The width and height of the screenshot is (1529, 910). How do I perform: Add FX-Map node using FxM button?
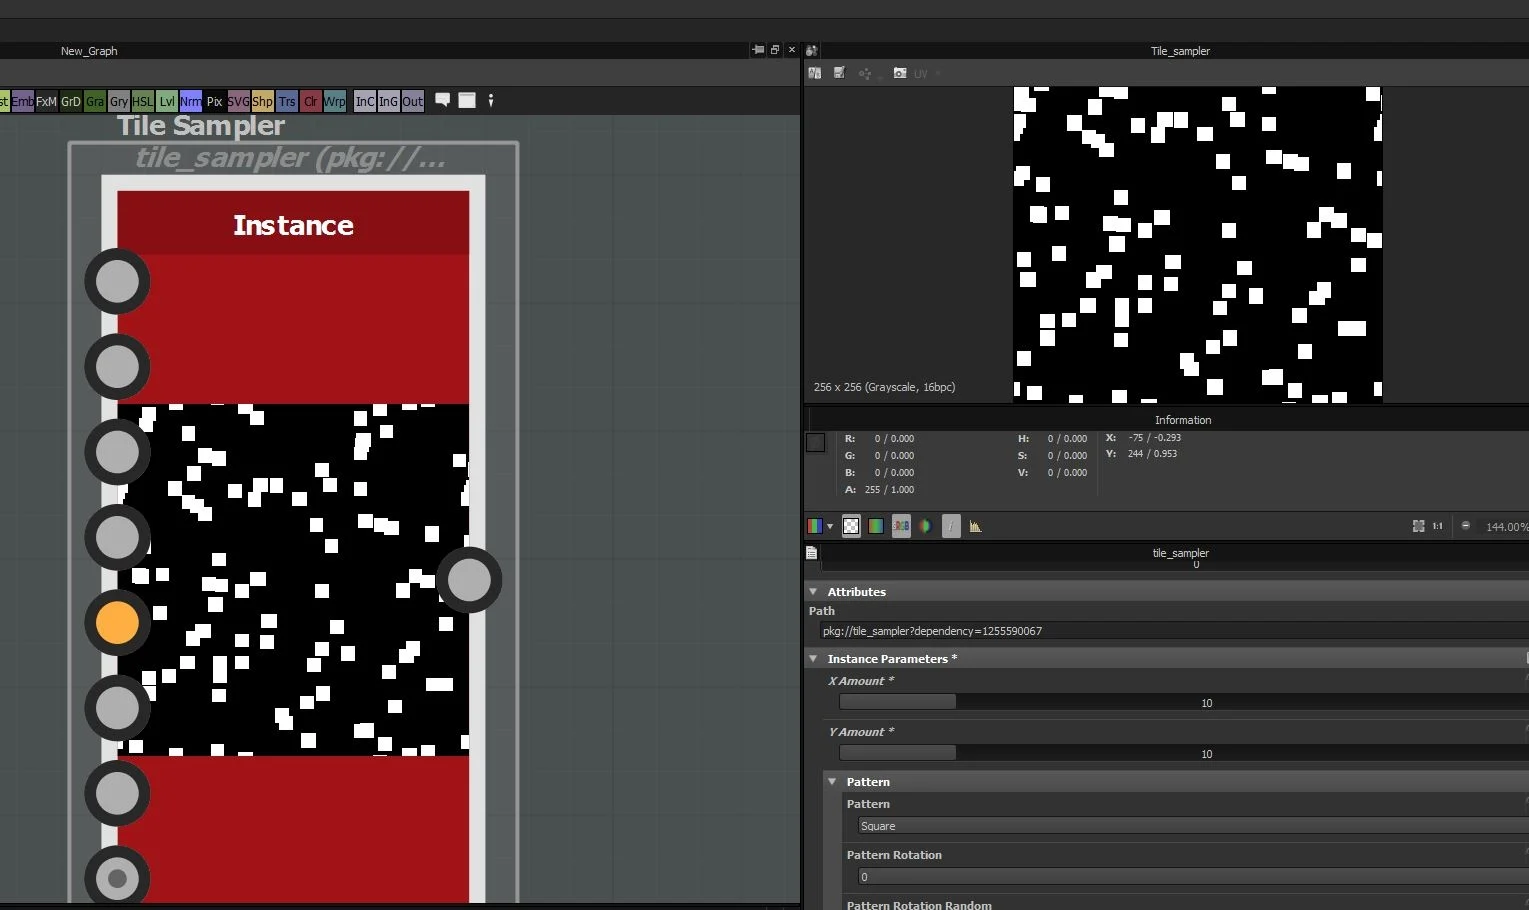click(x=46, y=101)
